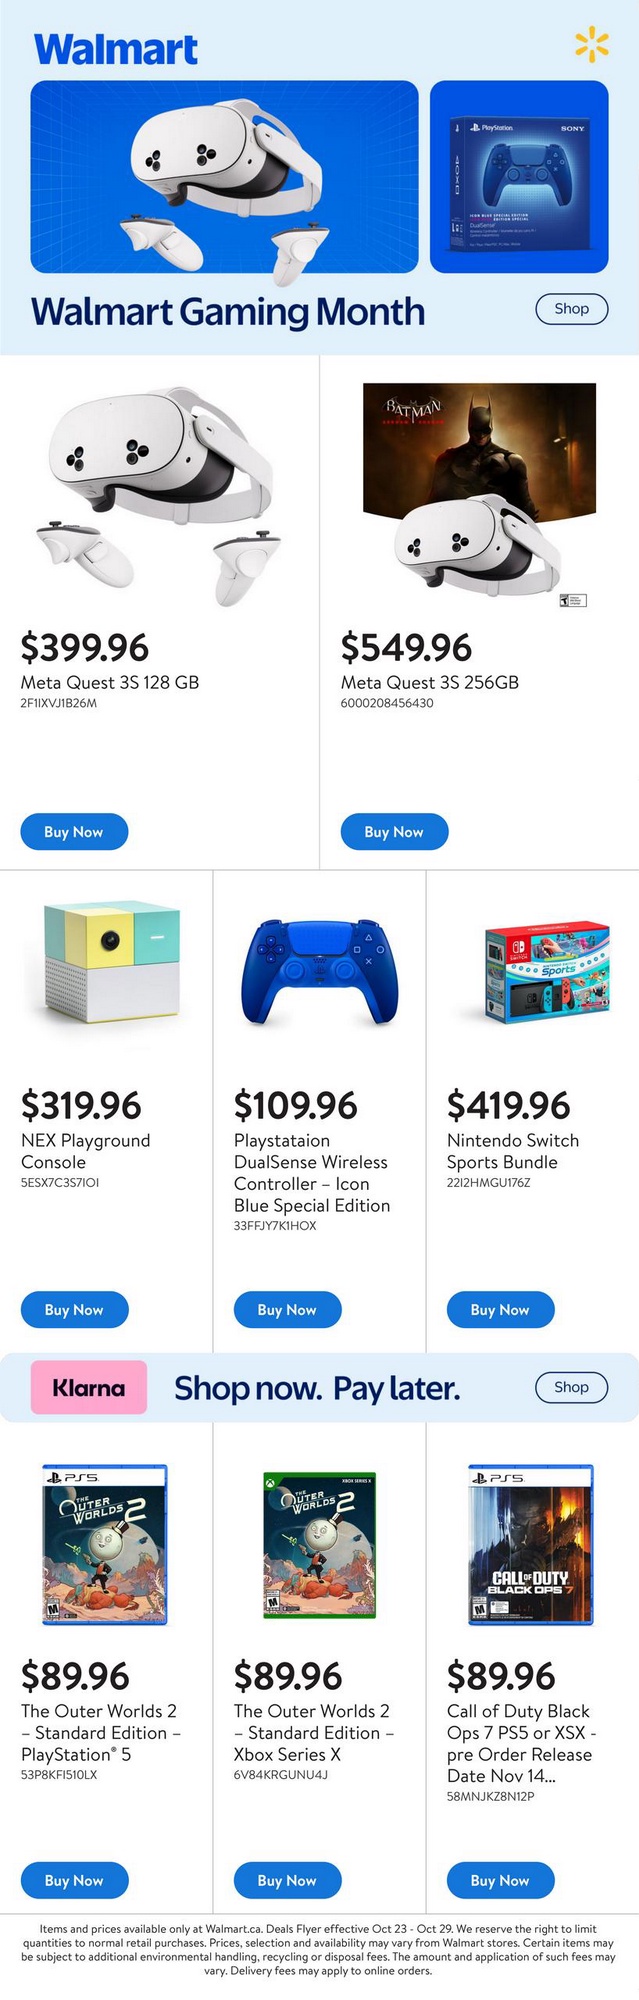The height and width of the screenshot is (2000, 639).
Task: Buy Now The Outer Worlds 2 Xbox
Action: tap(287, 1881)
